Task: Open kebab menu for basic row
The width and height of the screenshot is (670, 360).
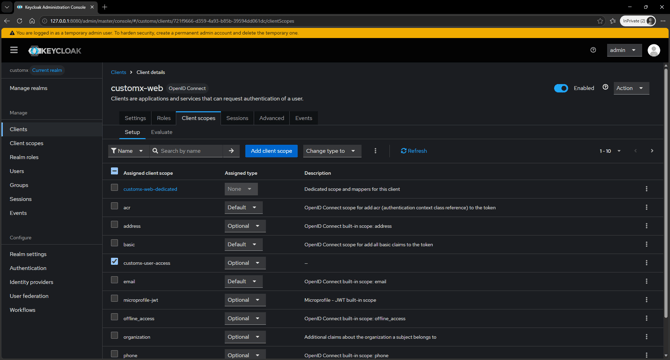Action: pyautogui.click(x=646, y=244)
